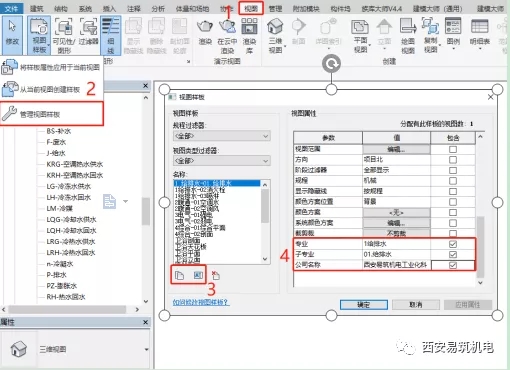Click the delete template icon below name list
Image resolution: width=510 pixels, height=370 pixels.
click(216, 275)
